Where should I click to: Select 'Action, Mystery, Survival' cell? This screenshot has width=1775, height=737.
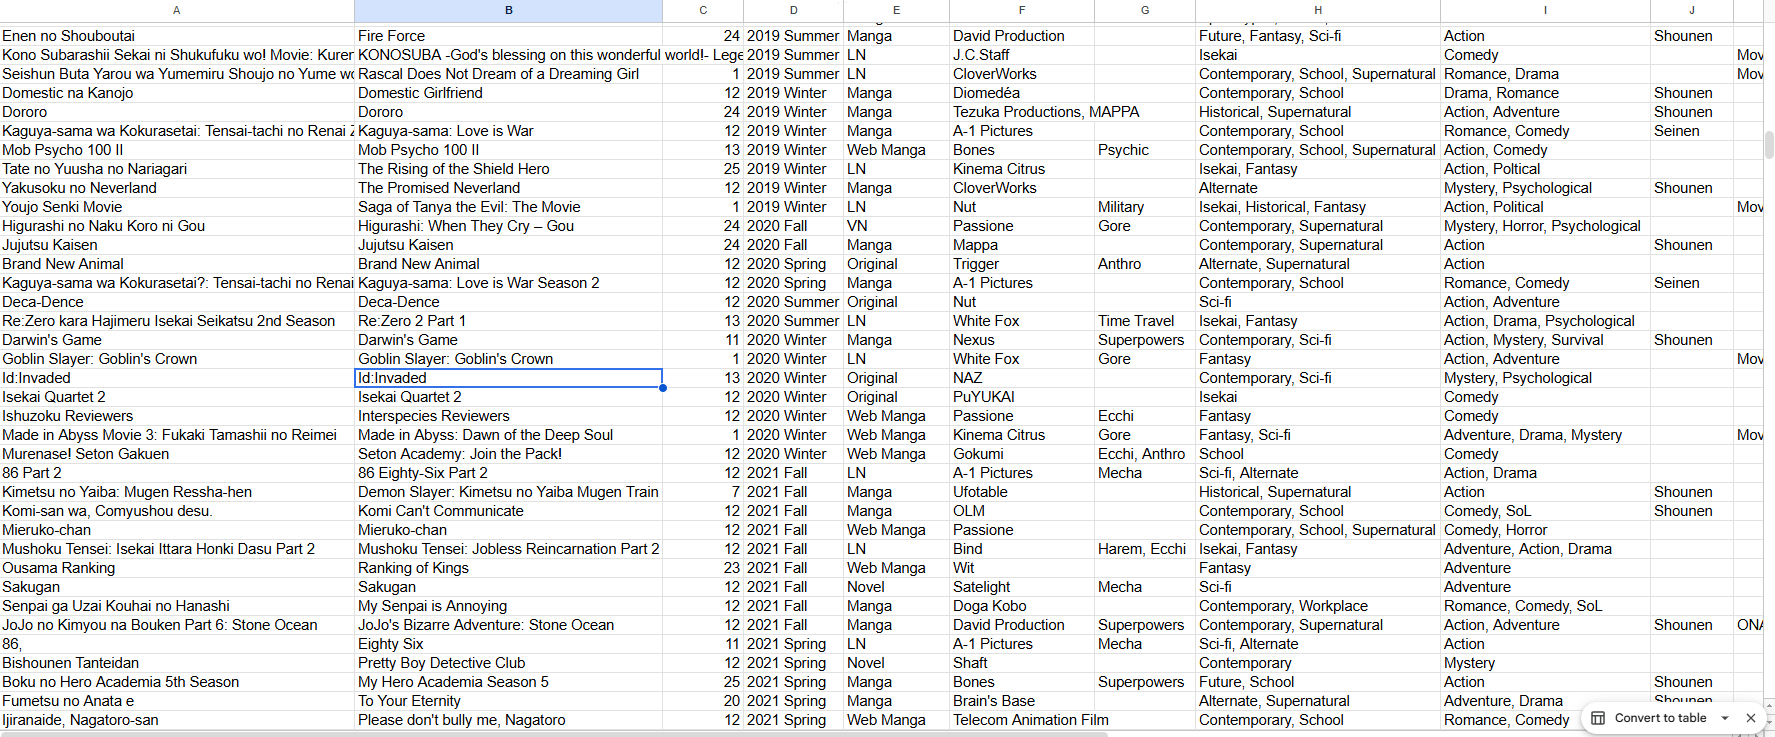[1545, 340]
